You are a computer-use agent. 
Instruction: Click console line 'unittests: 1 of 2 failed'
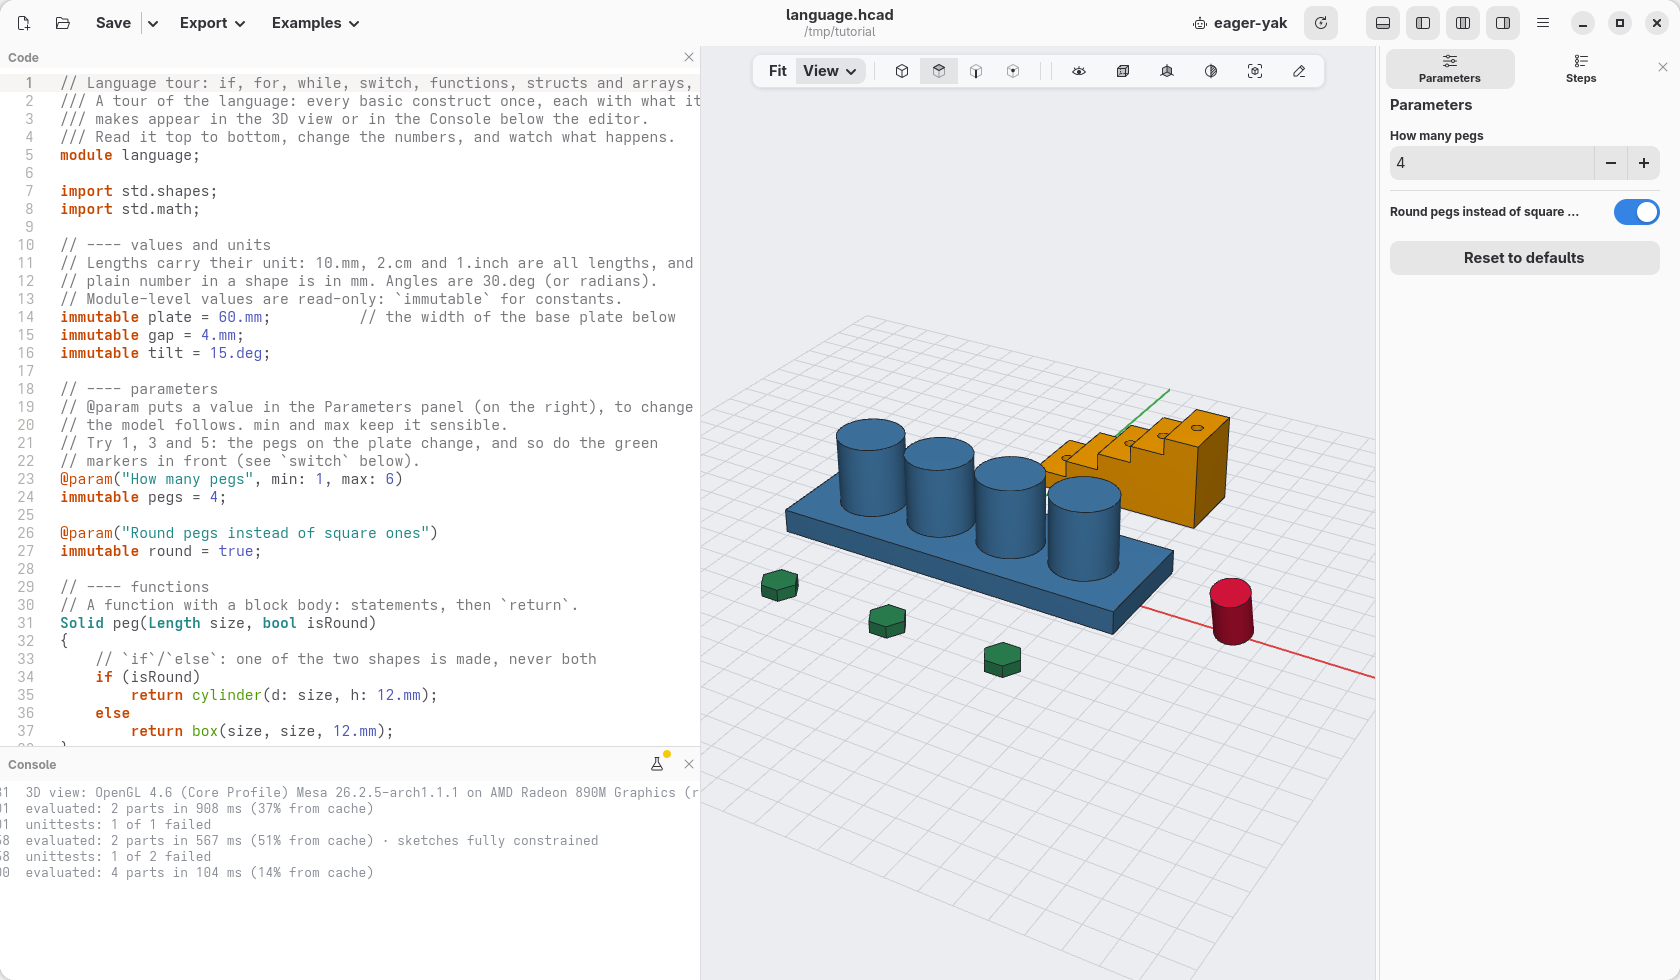[x=118, y=857]
